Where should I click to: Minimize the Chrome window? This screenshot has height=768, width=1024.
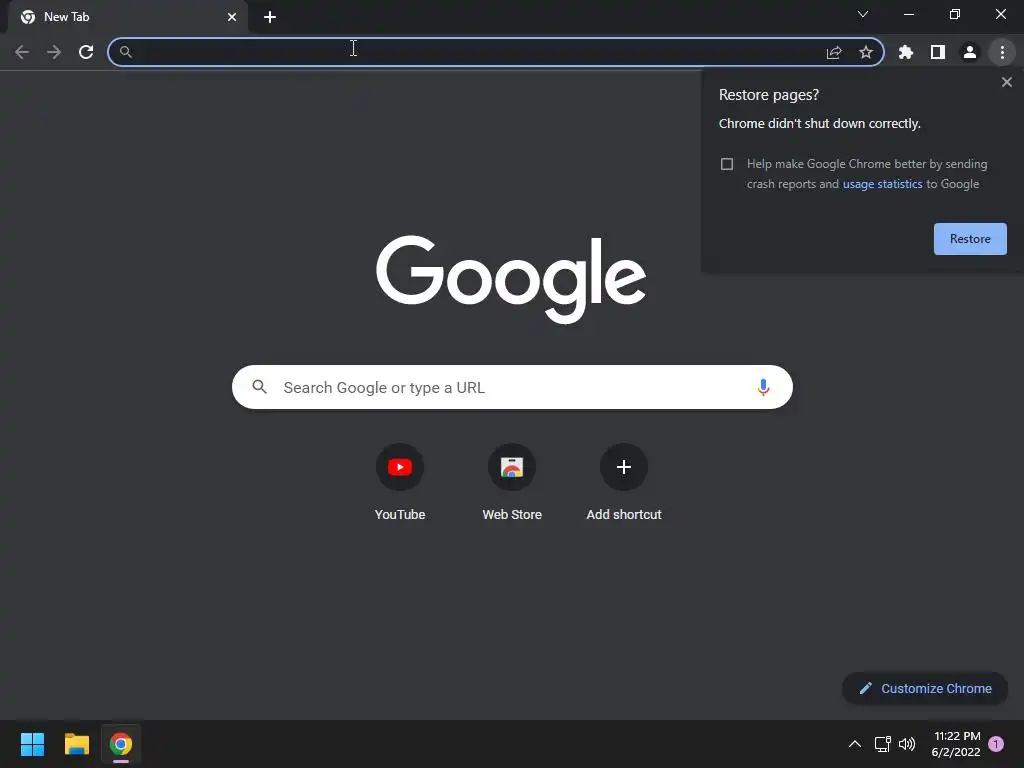point(908,14)
